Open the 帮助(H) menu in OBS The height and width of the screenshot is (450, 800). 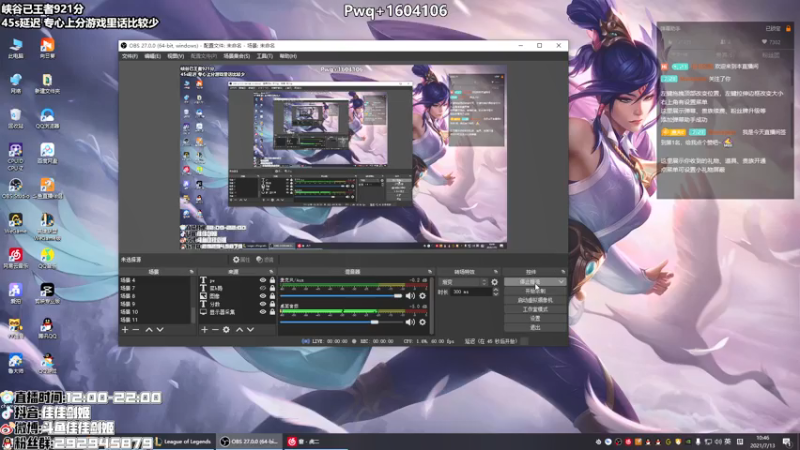coord(288,56)
